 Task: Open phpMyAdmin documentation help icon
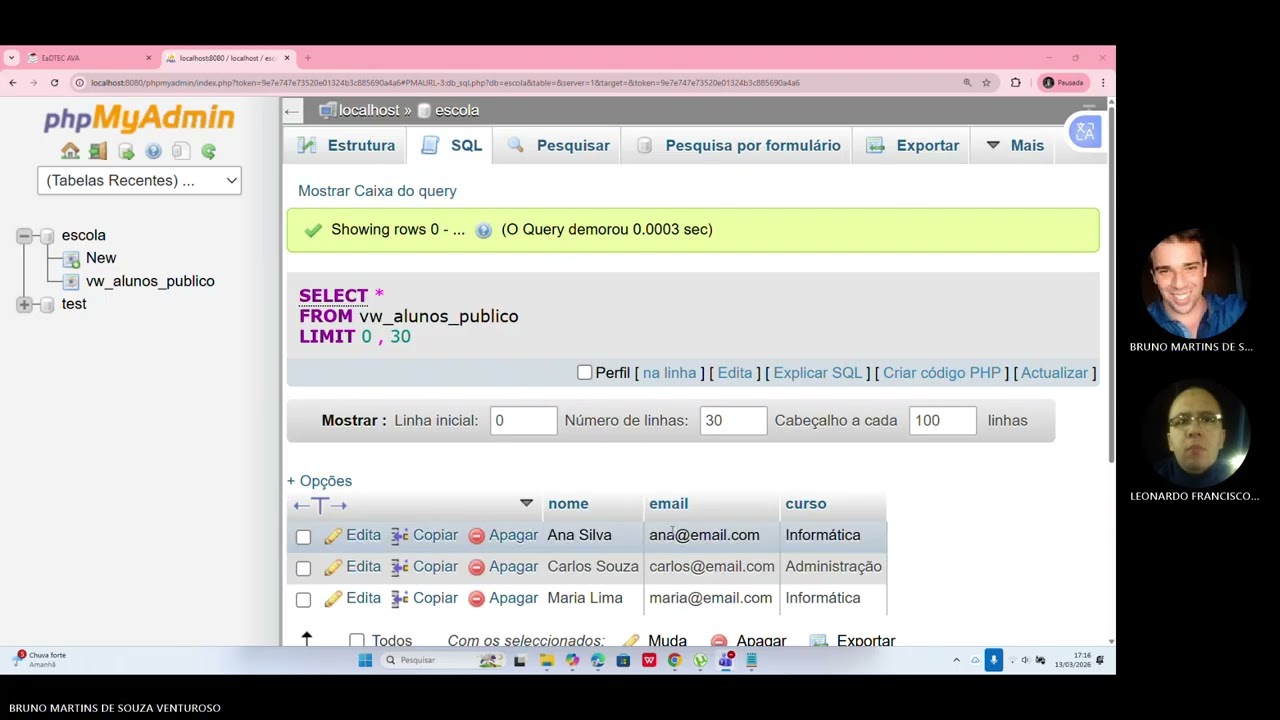[x=153, y=151]
